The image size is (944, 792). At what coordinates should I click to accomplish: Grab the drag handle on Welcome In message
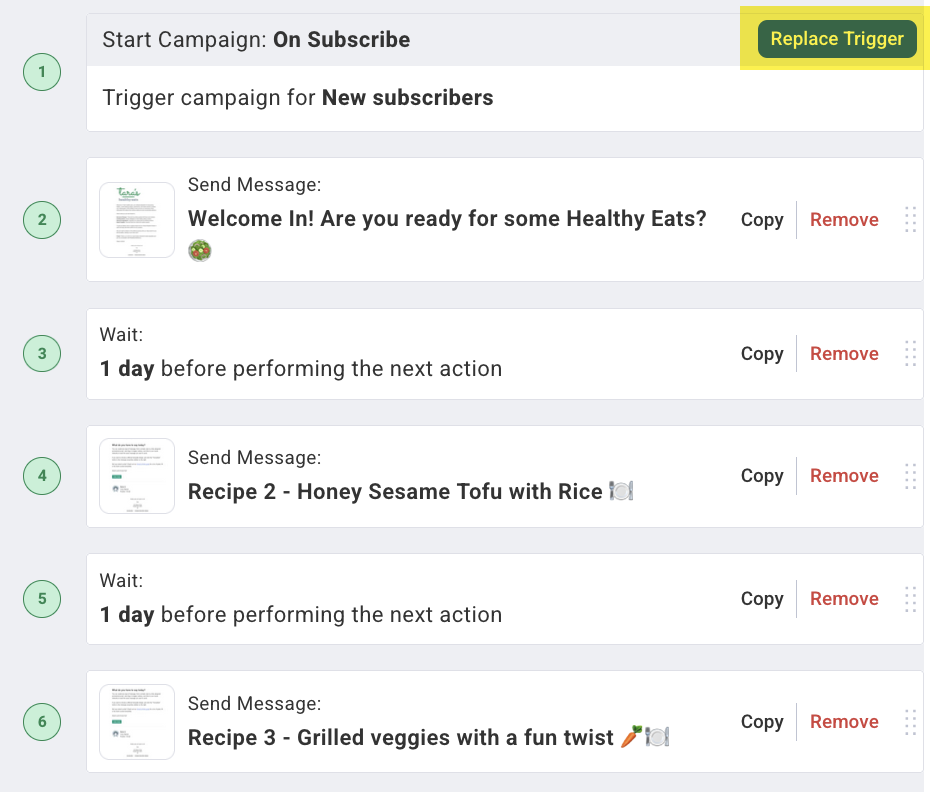point(910,220)
